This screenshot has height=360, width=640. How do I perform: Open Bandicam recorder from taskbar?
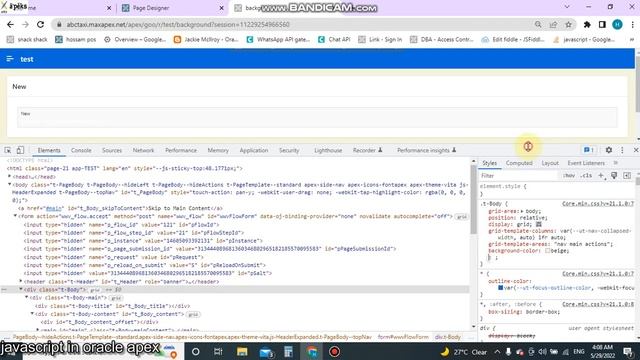[334, 351]
